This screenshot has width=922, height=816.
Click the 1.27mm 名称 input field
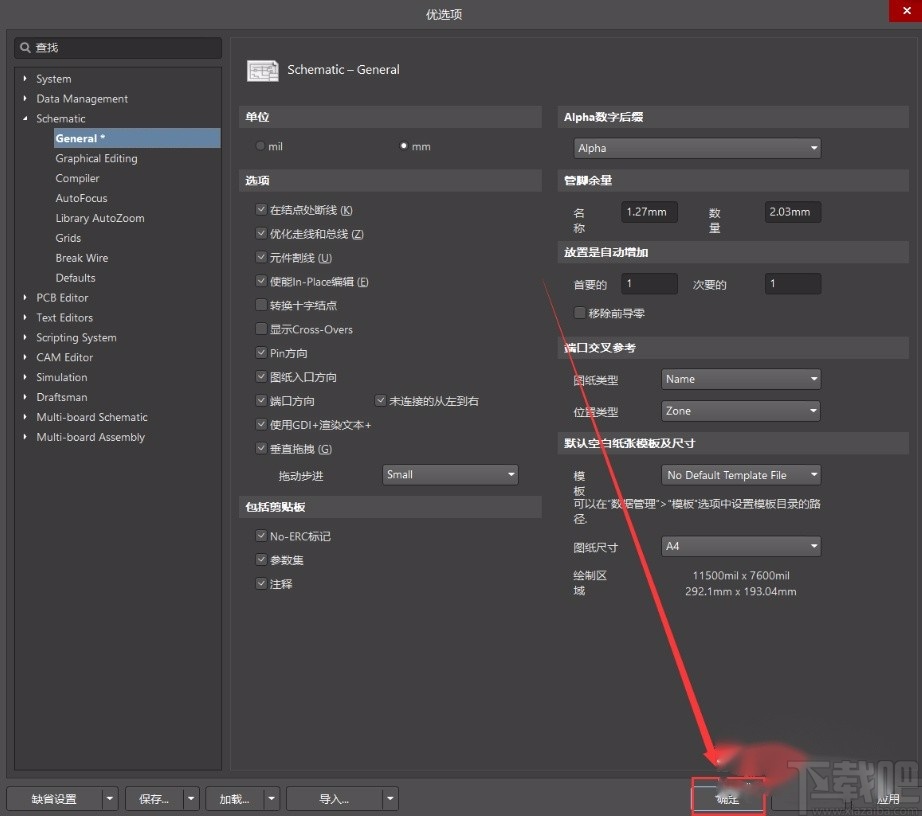(650, 211)
